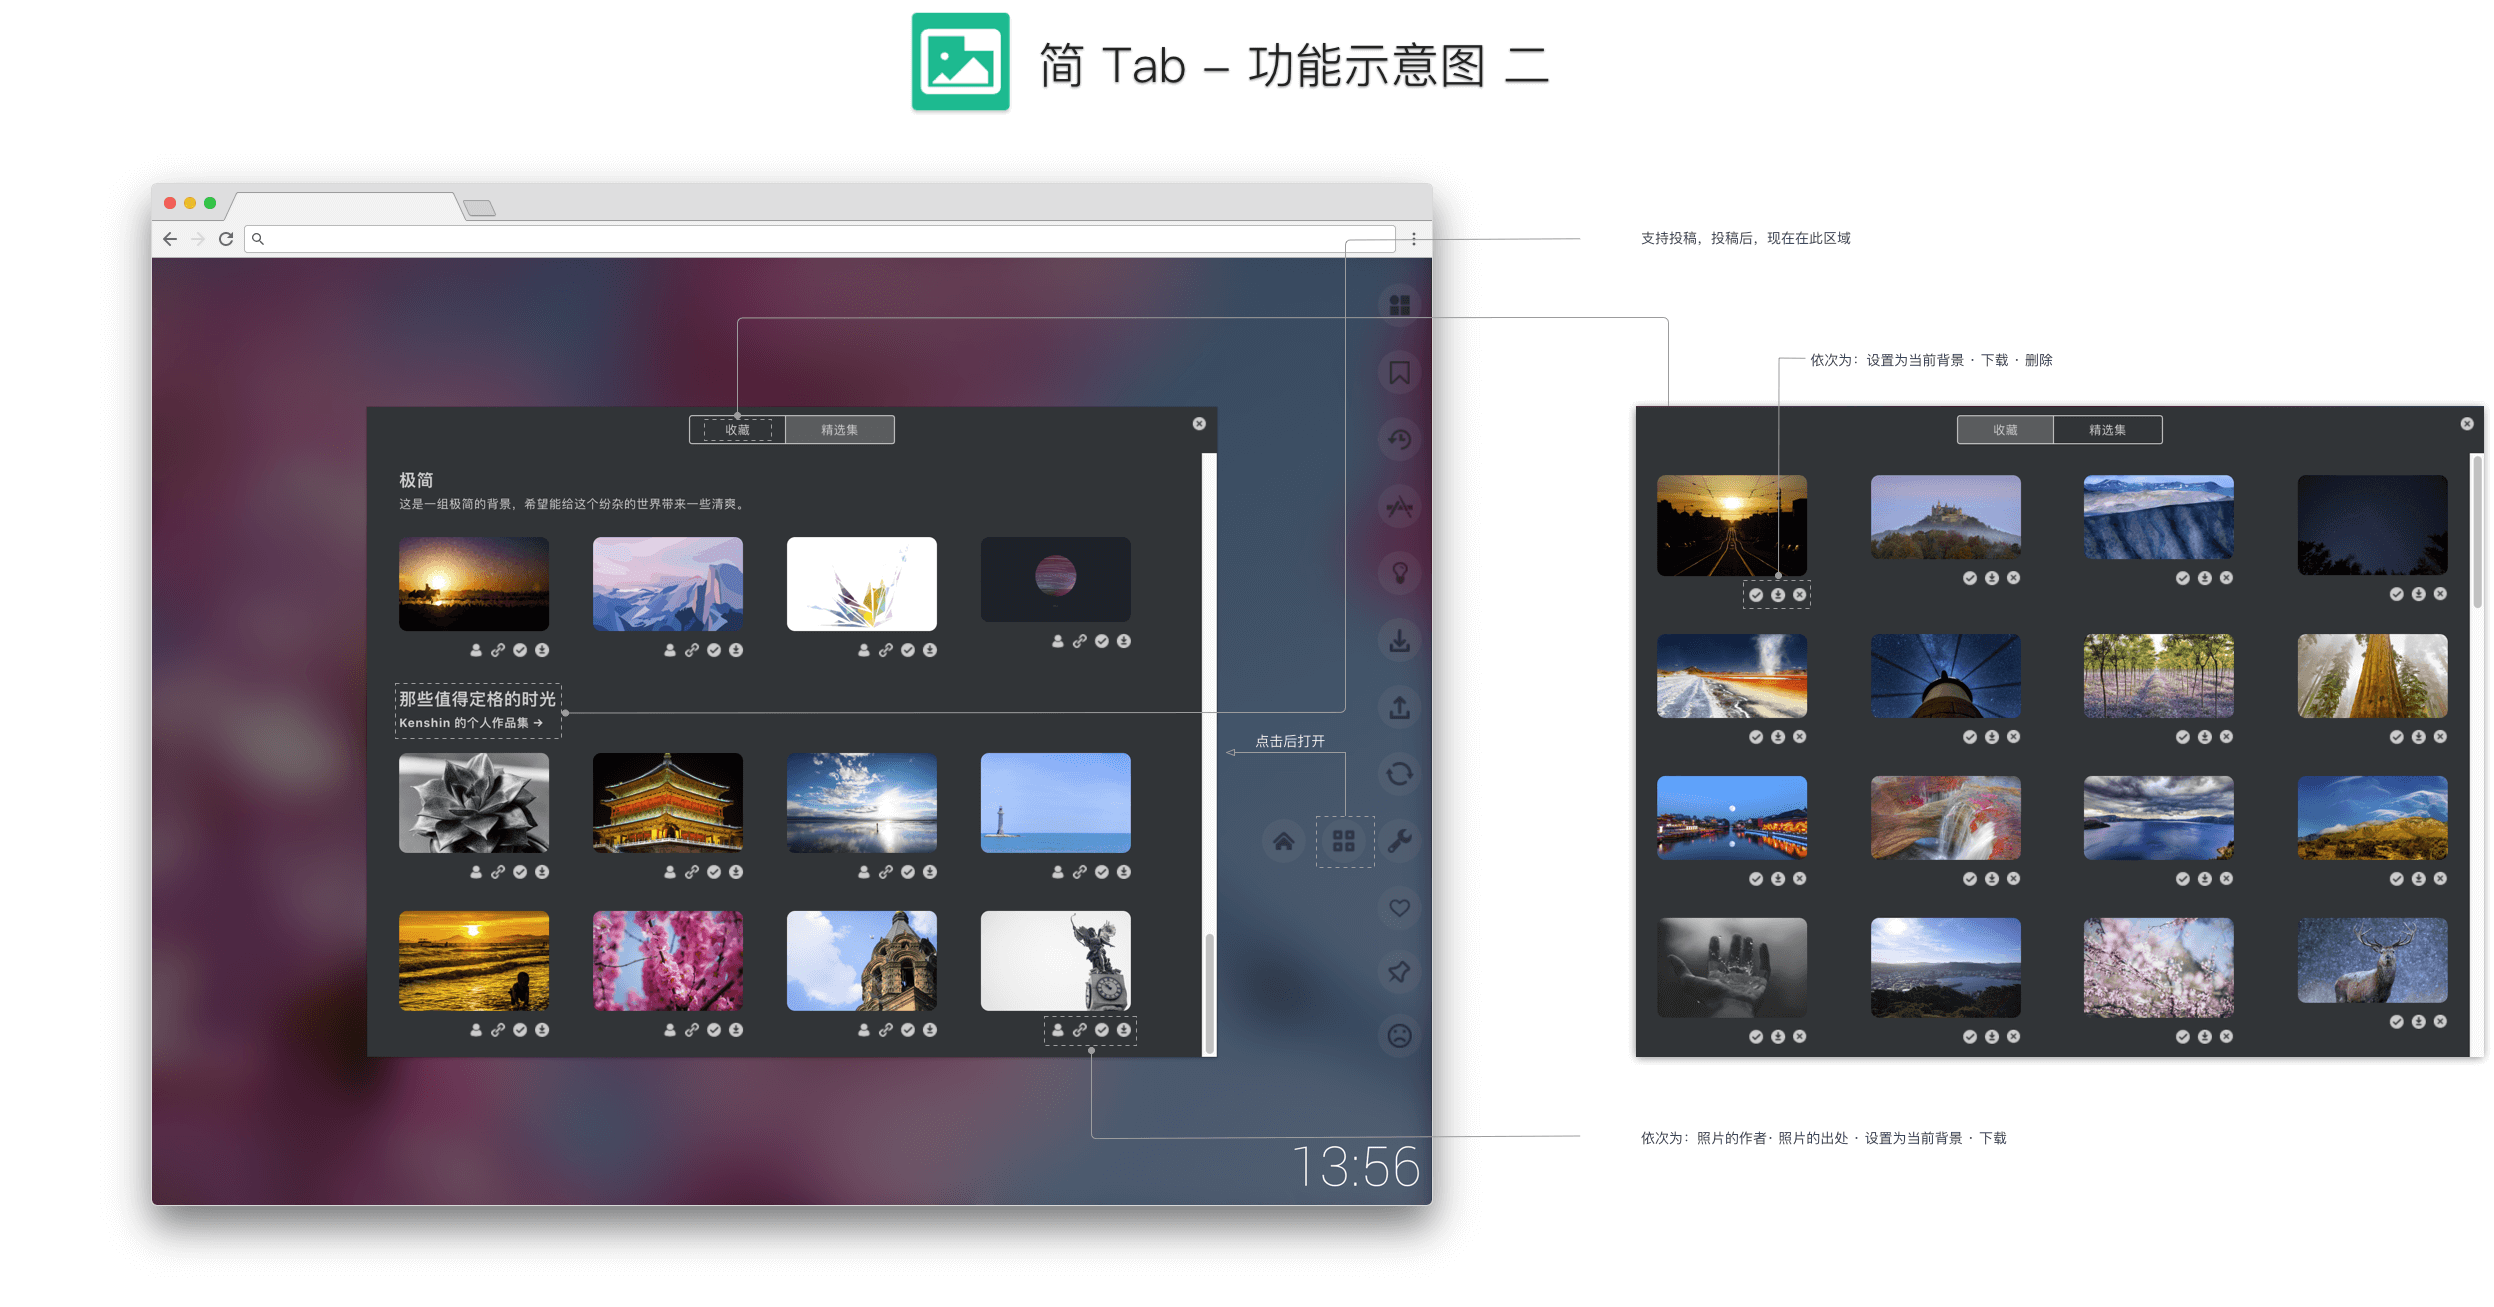Set the Chinese temple photo as background
The height and width of the screenshot is (1307, 2494).
(714, 872)
